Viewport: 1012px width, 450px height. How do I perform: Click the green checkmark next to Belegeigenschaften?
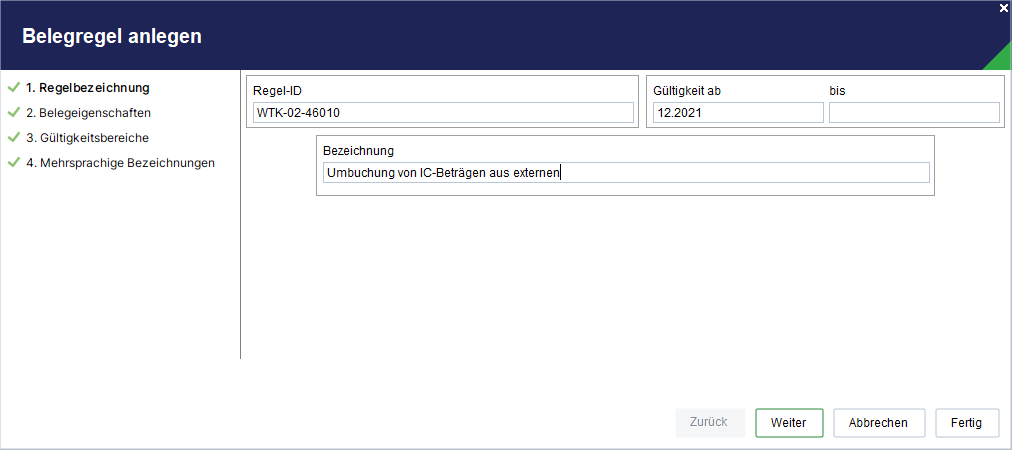point(14,112)
